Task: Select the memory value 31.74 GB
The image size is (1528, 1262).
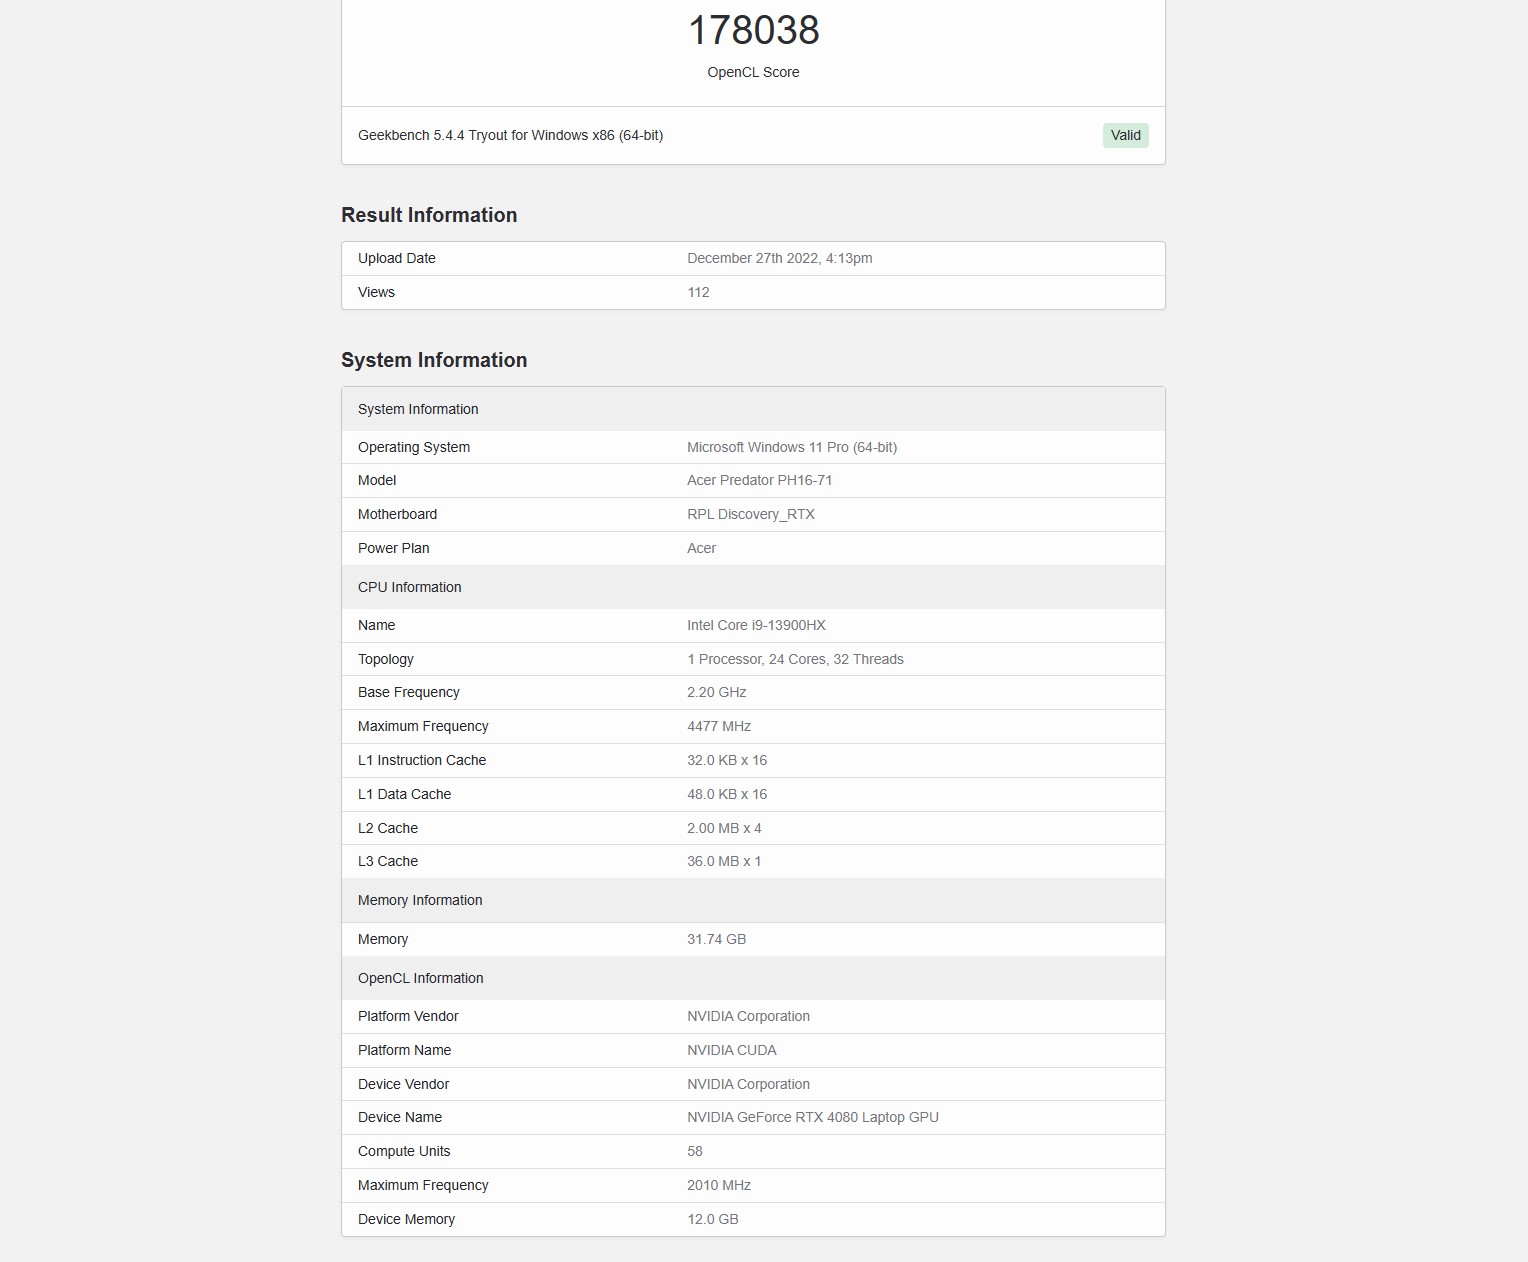Action: pos(716,939)
